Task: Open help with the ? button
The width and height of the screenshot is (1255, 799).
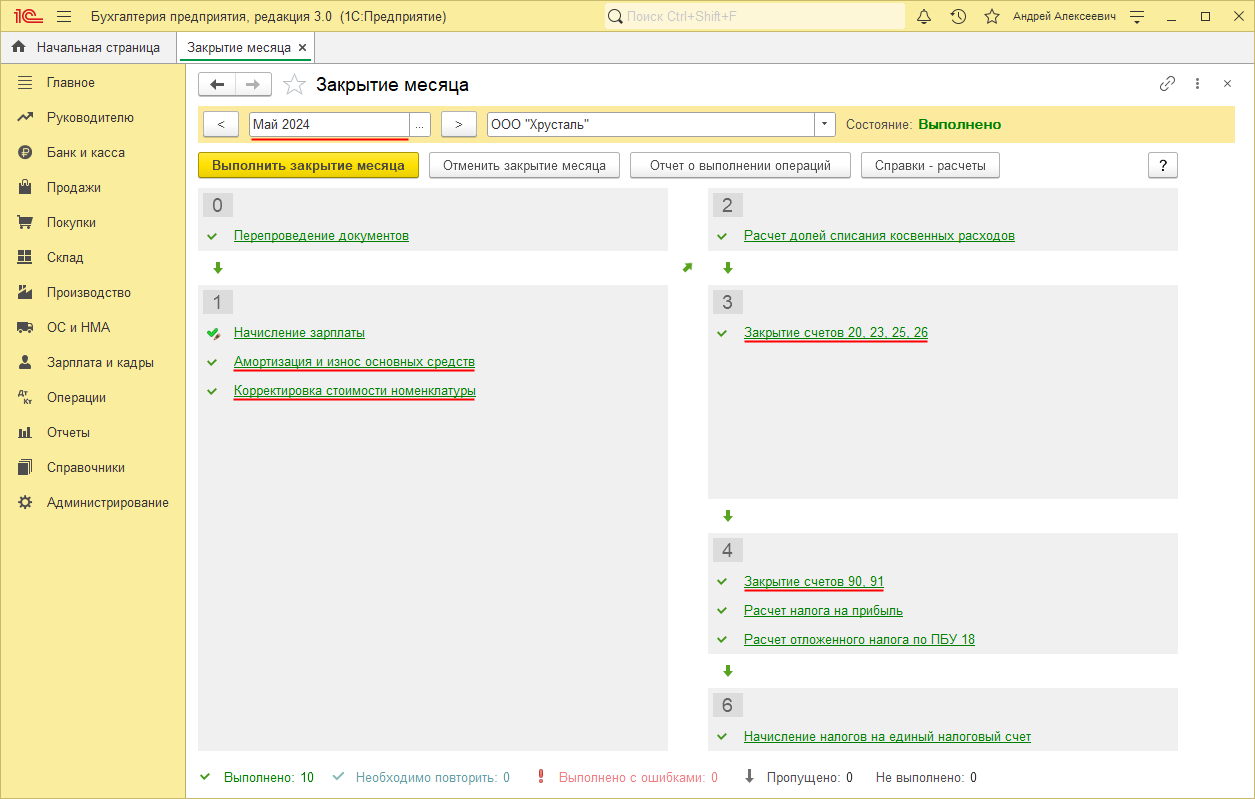Action: [x=1163, y=166]
